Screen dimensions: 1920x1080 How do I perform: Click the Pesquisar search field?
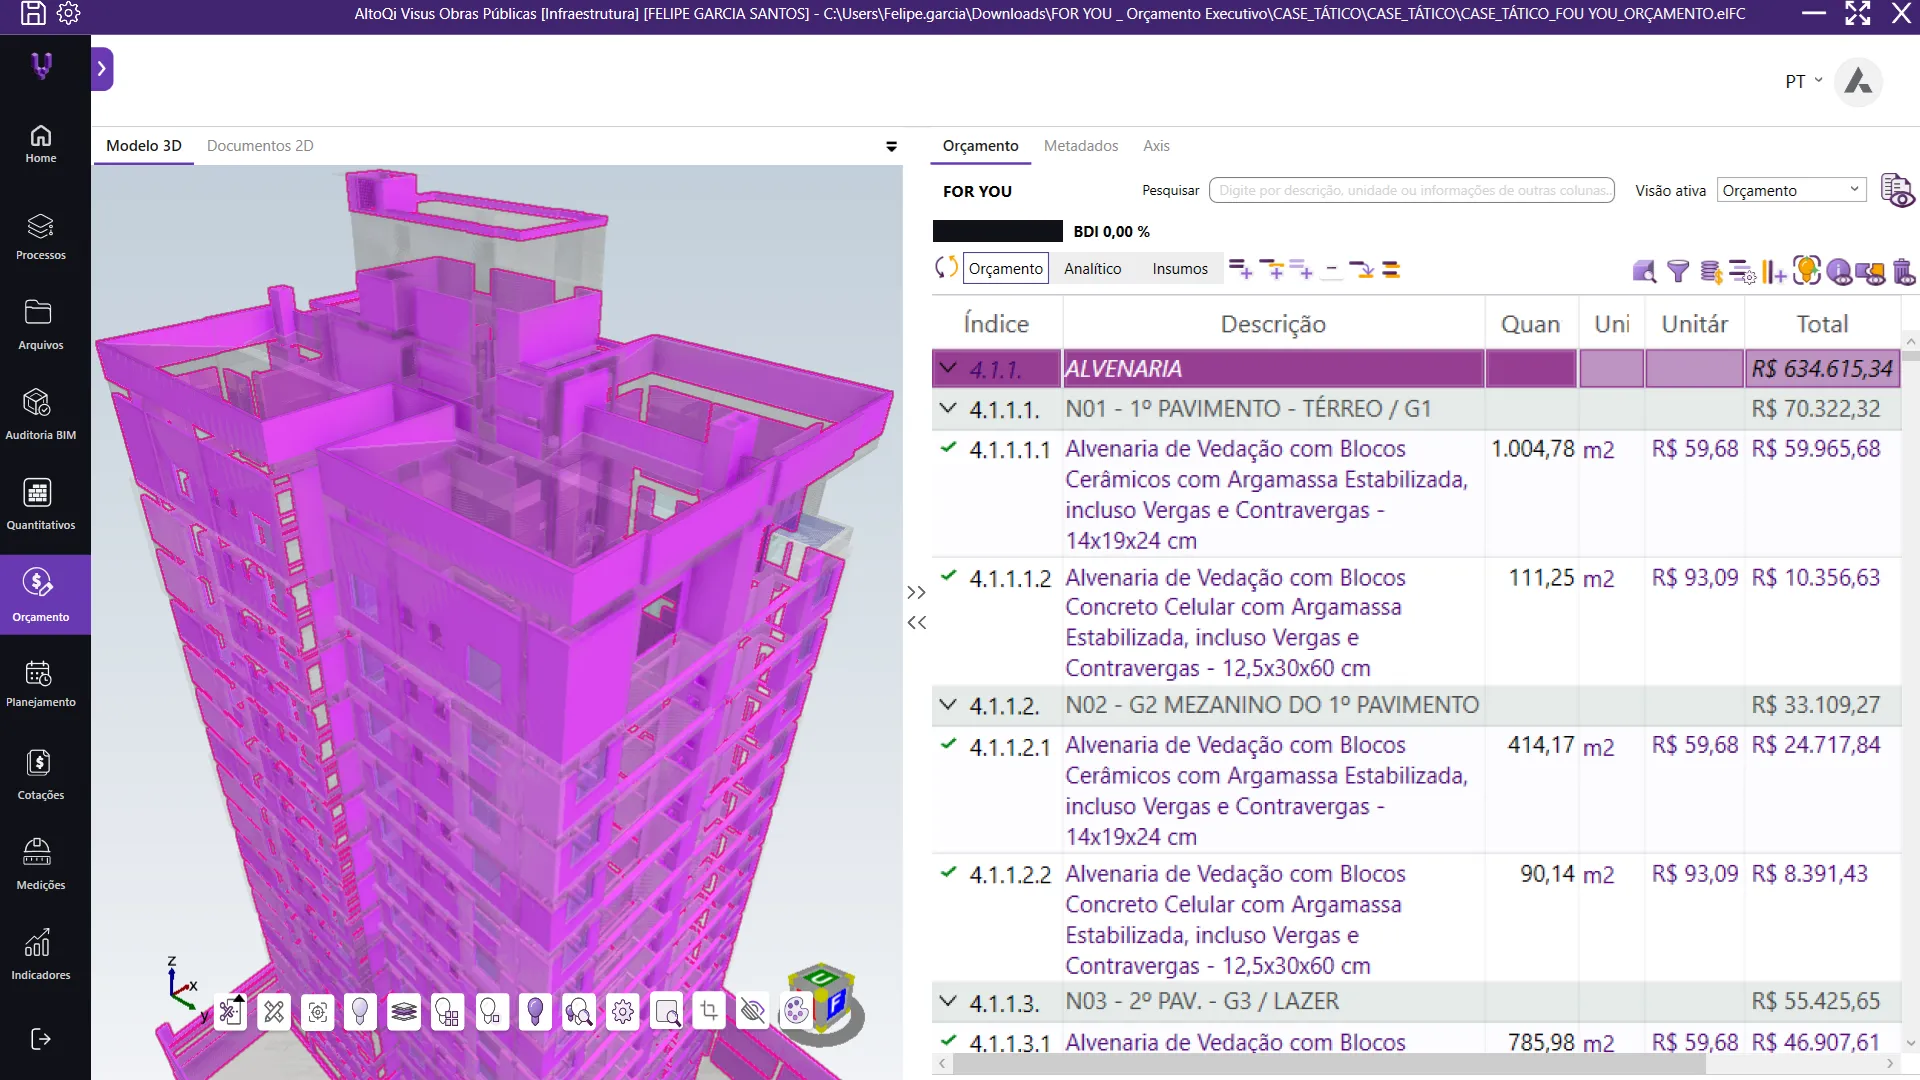click(1411, 190)
